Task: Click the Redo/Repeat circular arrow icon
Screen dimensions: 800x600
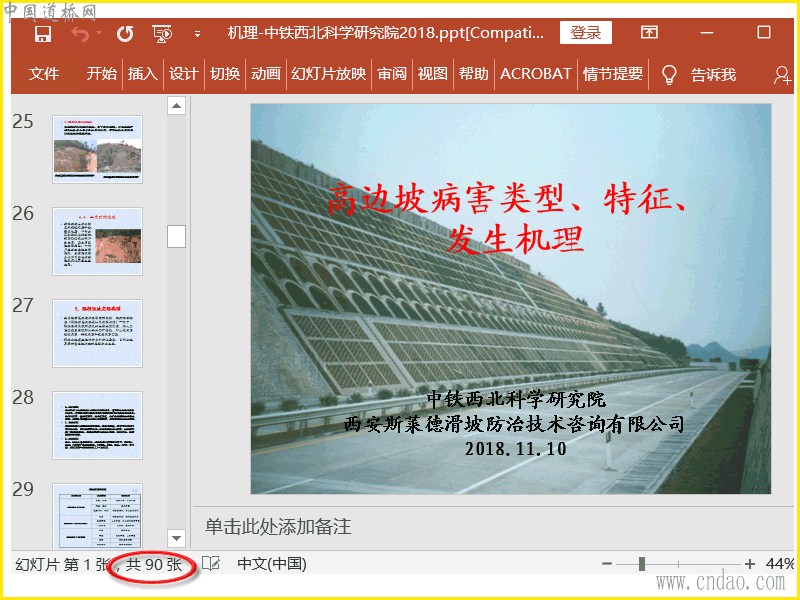Action: coord(125,34)
